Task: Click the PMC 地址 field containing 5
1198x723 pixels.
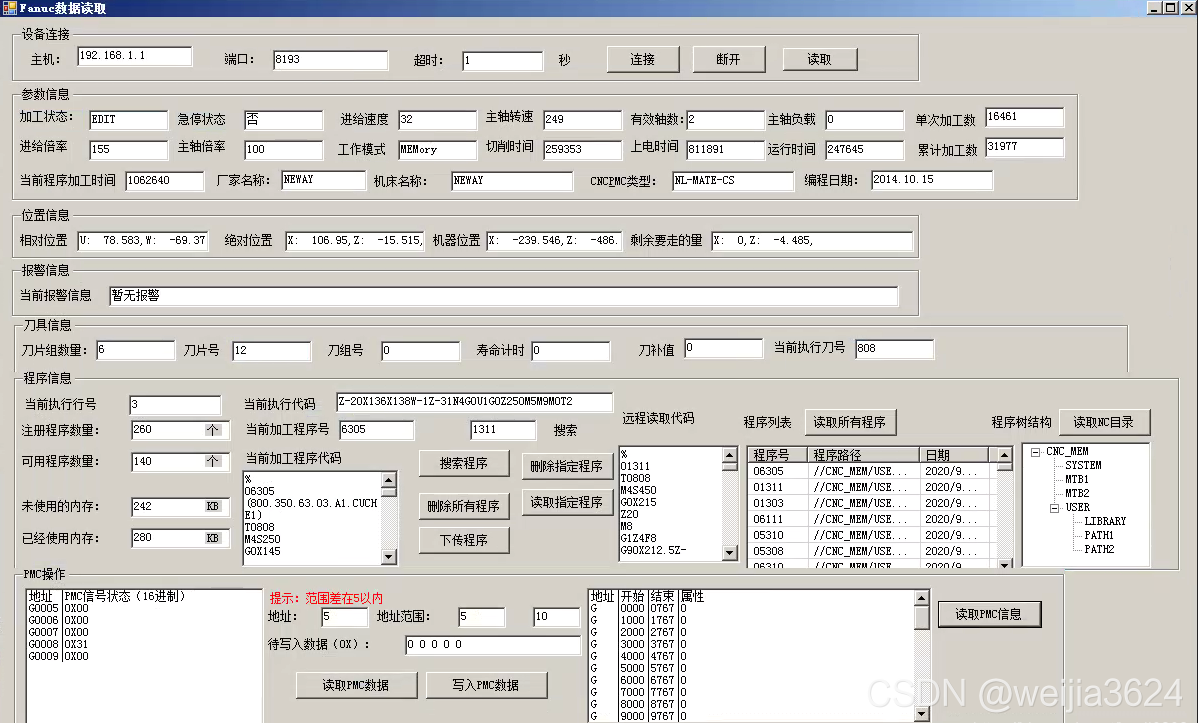Action: point(344,617)
